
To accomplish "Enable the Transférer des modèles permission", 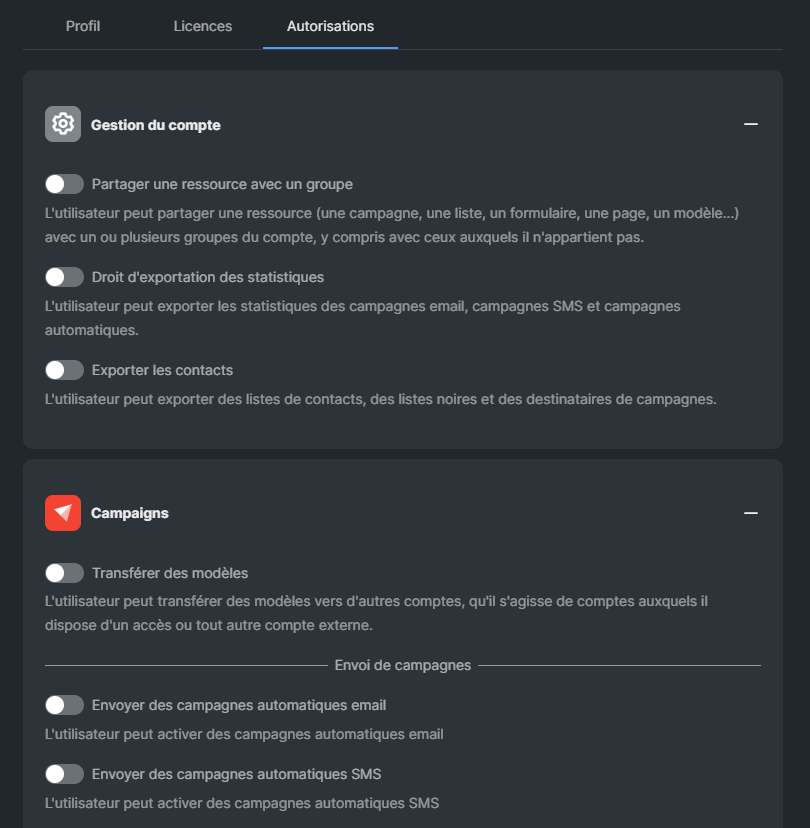I will tap(64, 572).
